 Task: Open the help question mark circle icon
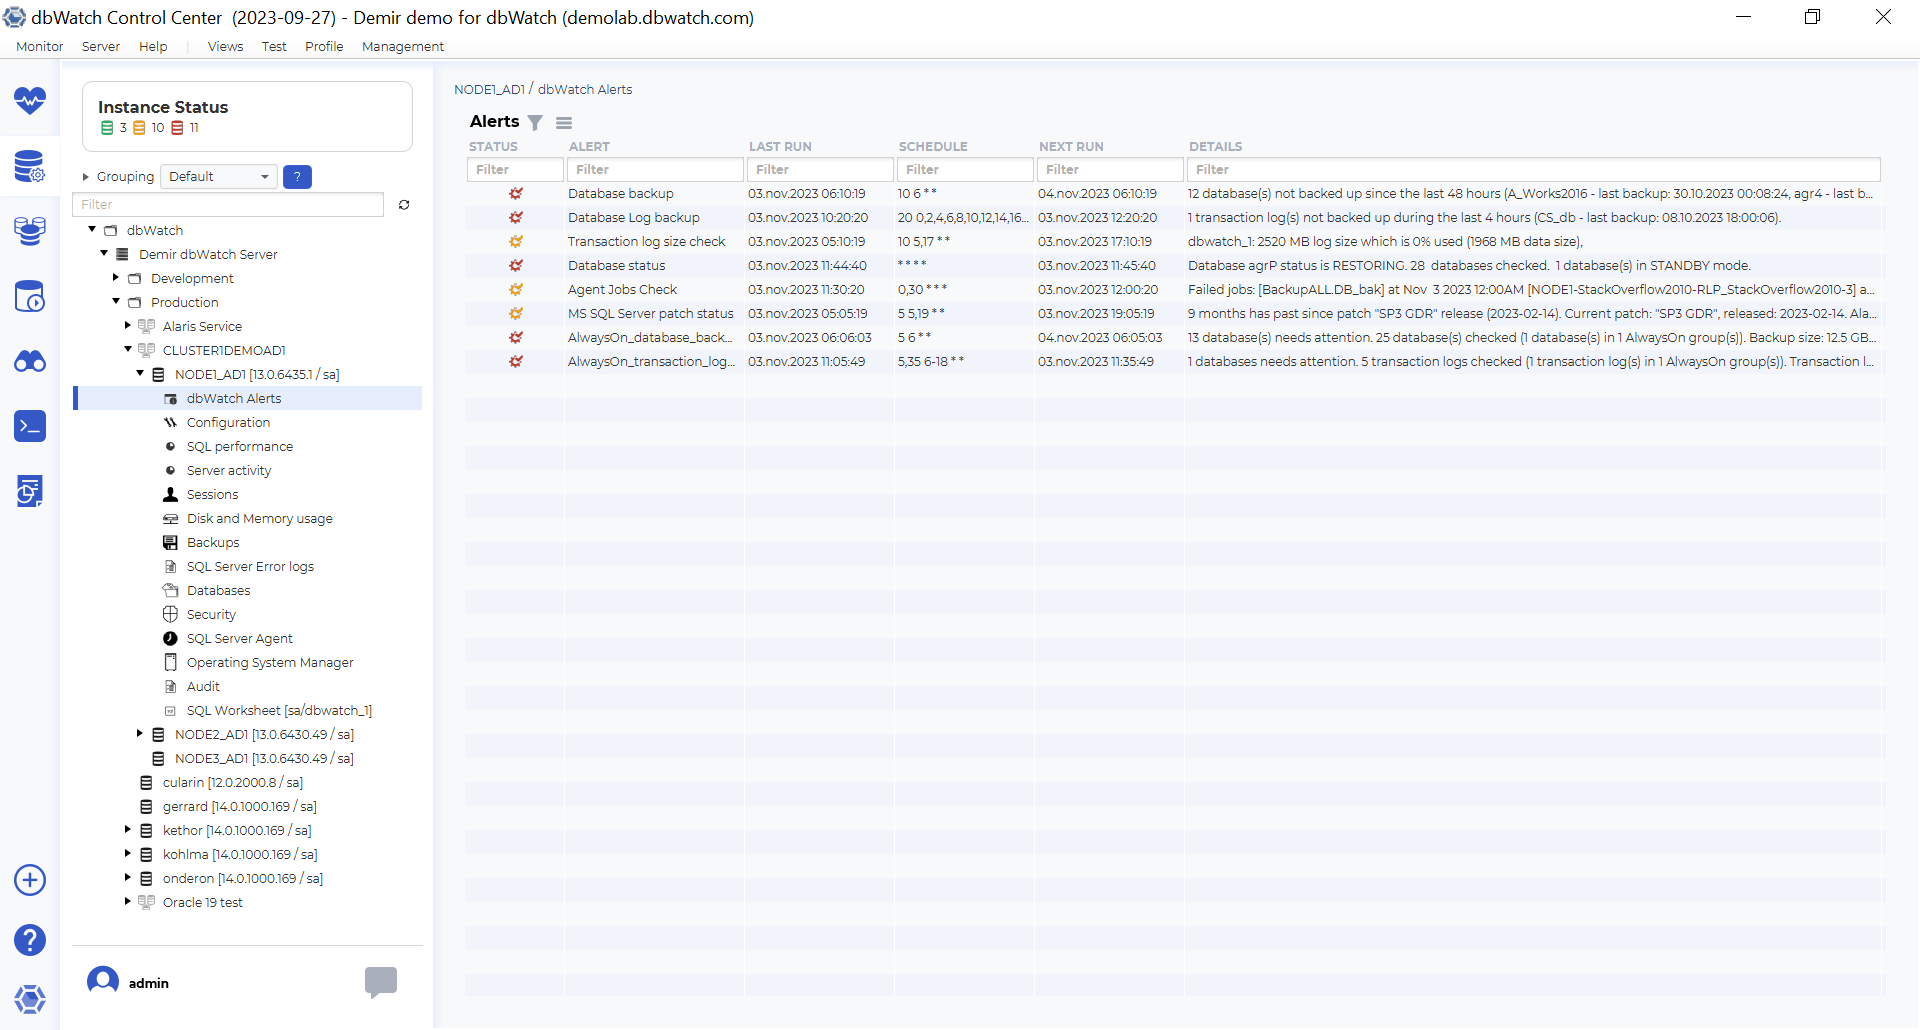pos(30,940)
